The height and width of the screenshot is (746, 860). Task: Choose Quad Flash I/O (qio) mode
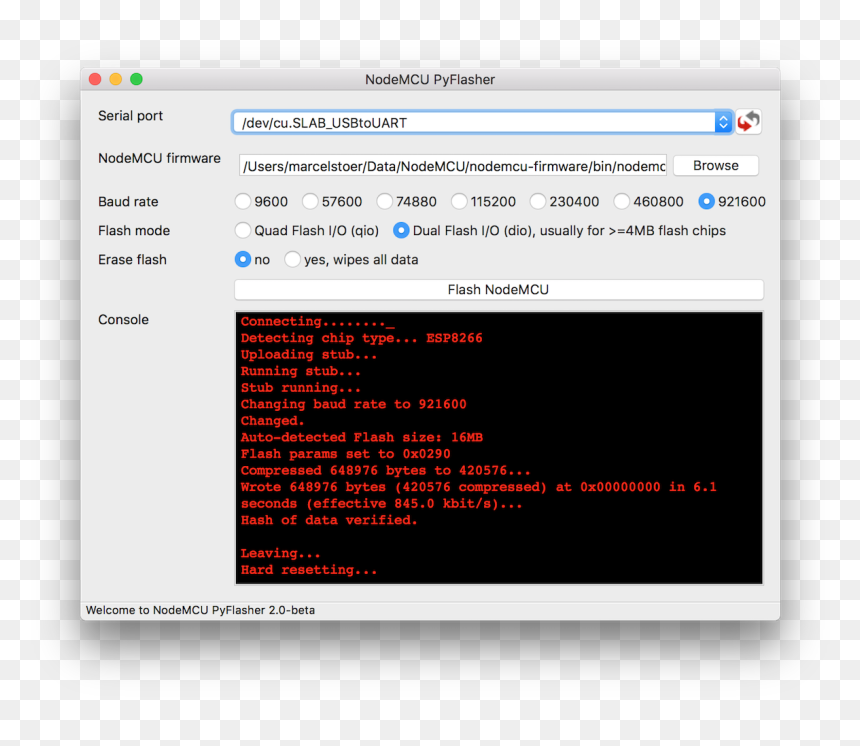307,230
